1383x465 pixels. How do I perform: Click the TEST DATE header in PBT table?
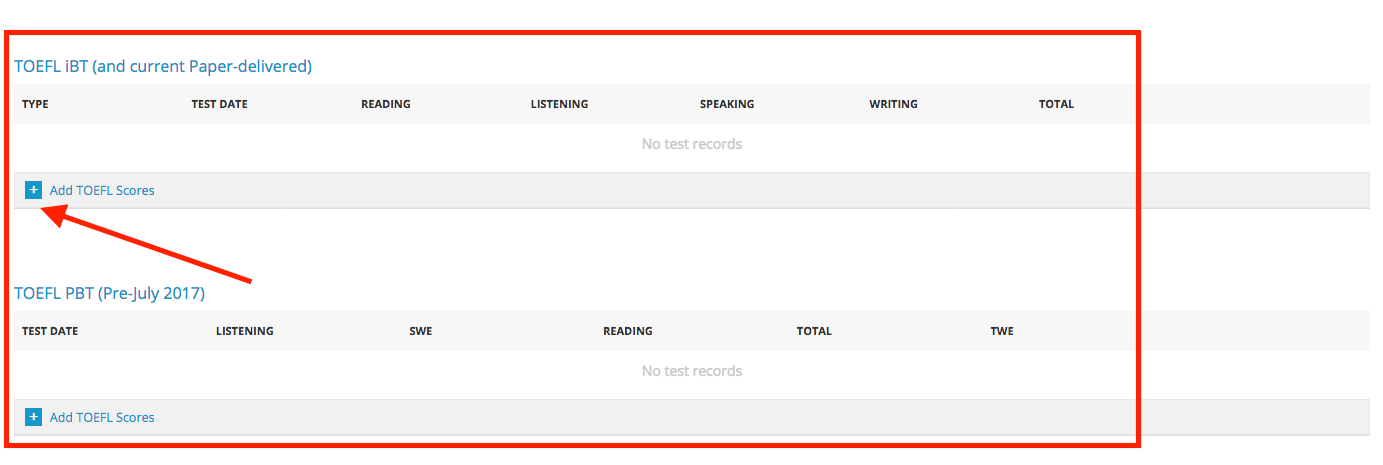50,331
